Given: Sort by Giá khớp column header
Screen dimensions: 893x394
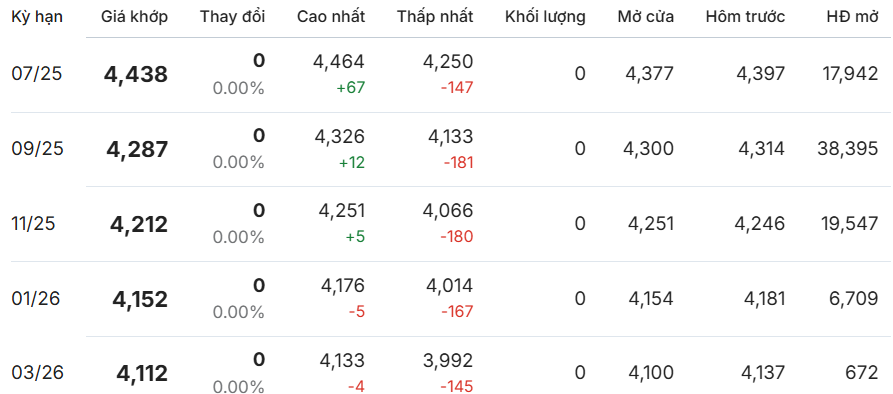Looking at the screenshot, I should tap(134, 17).
